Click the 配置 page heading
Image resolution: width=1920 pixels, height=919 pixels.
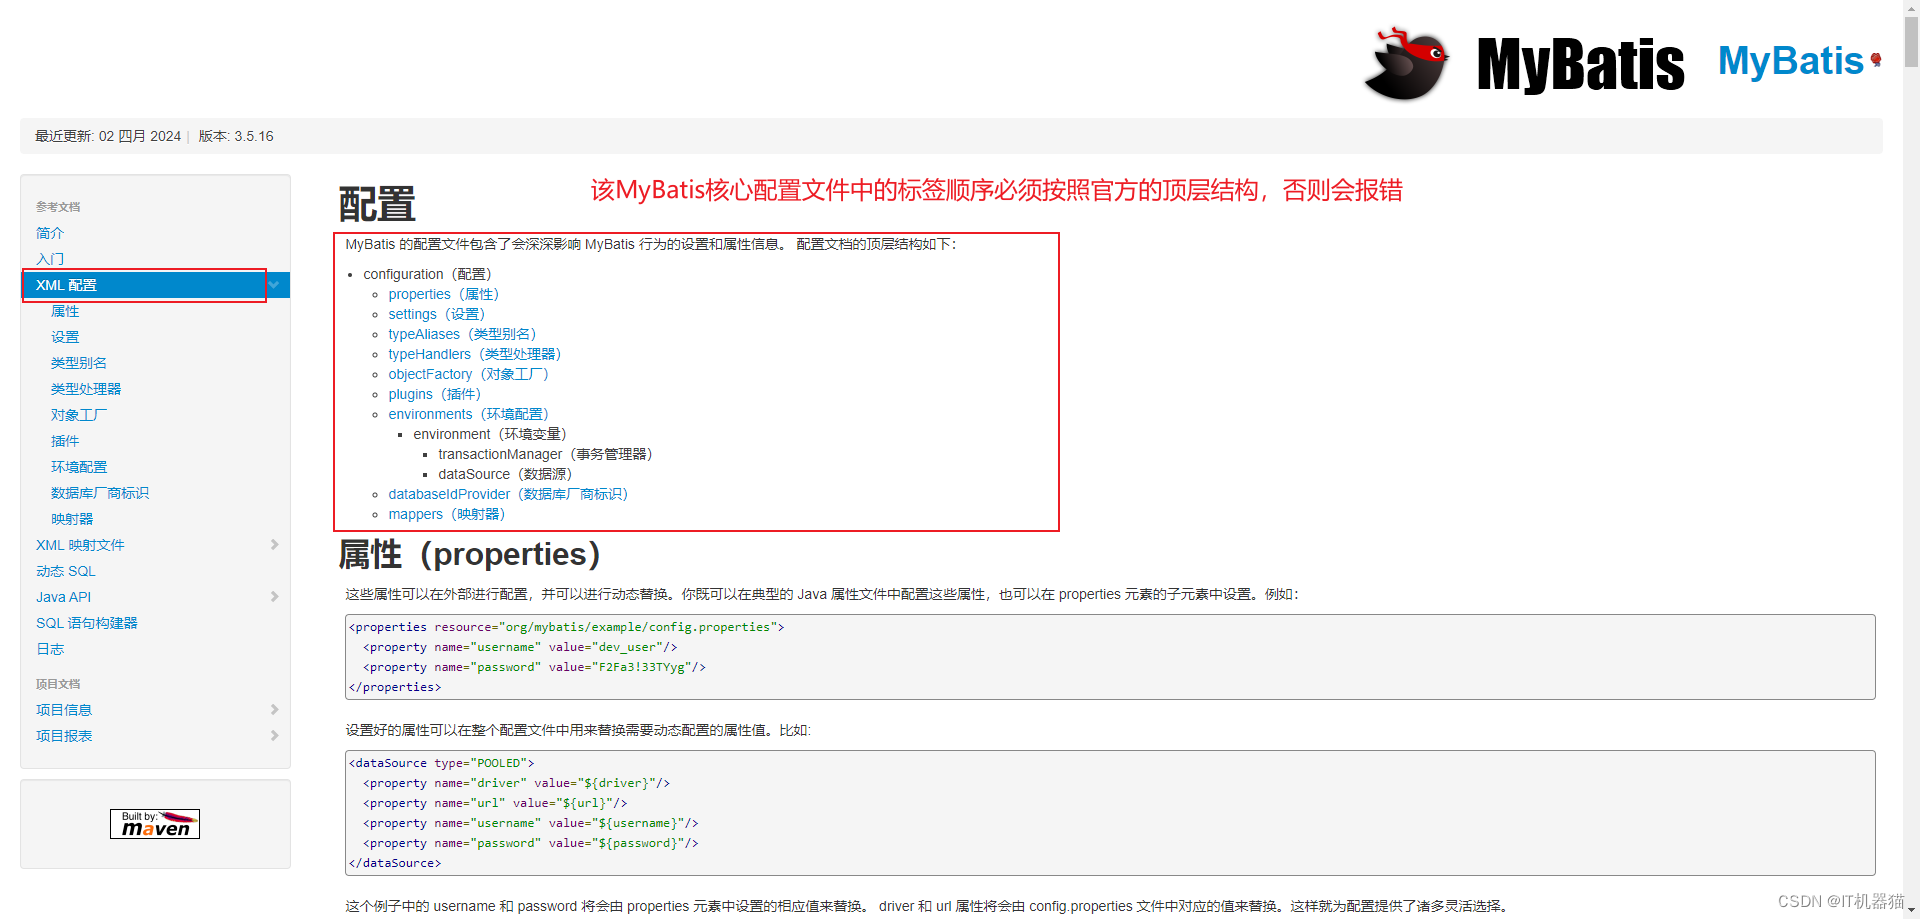click(377, 204)
